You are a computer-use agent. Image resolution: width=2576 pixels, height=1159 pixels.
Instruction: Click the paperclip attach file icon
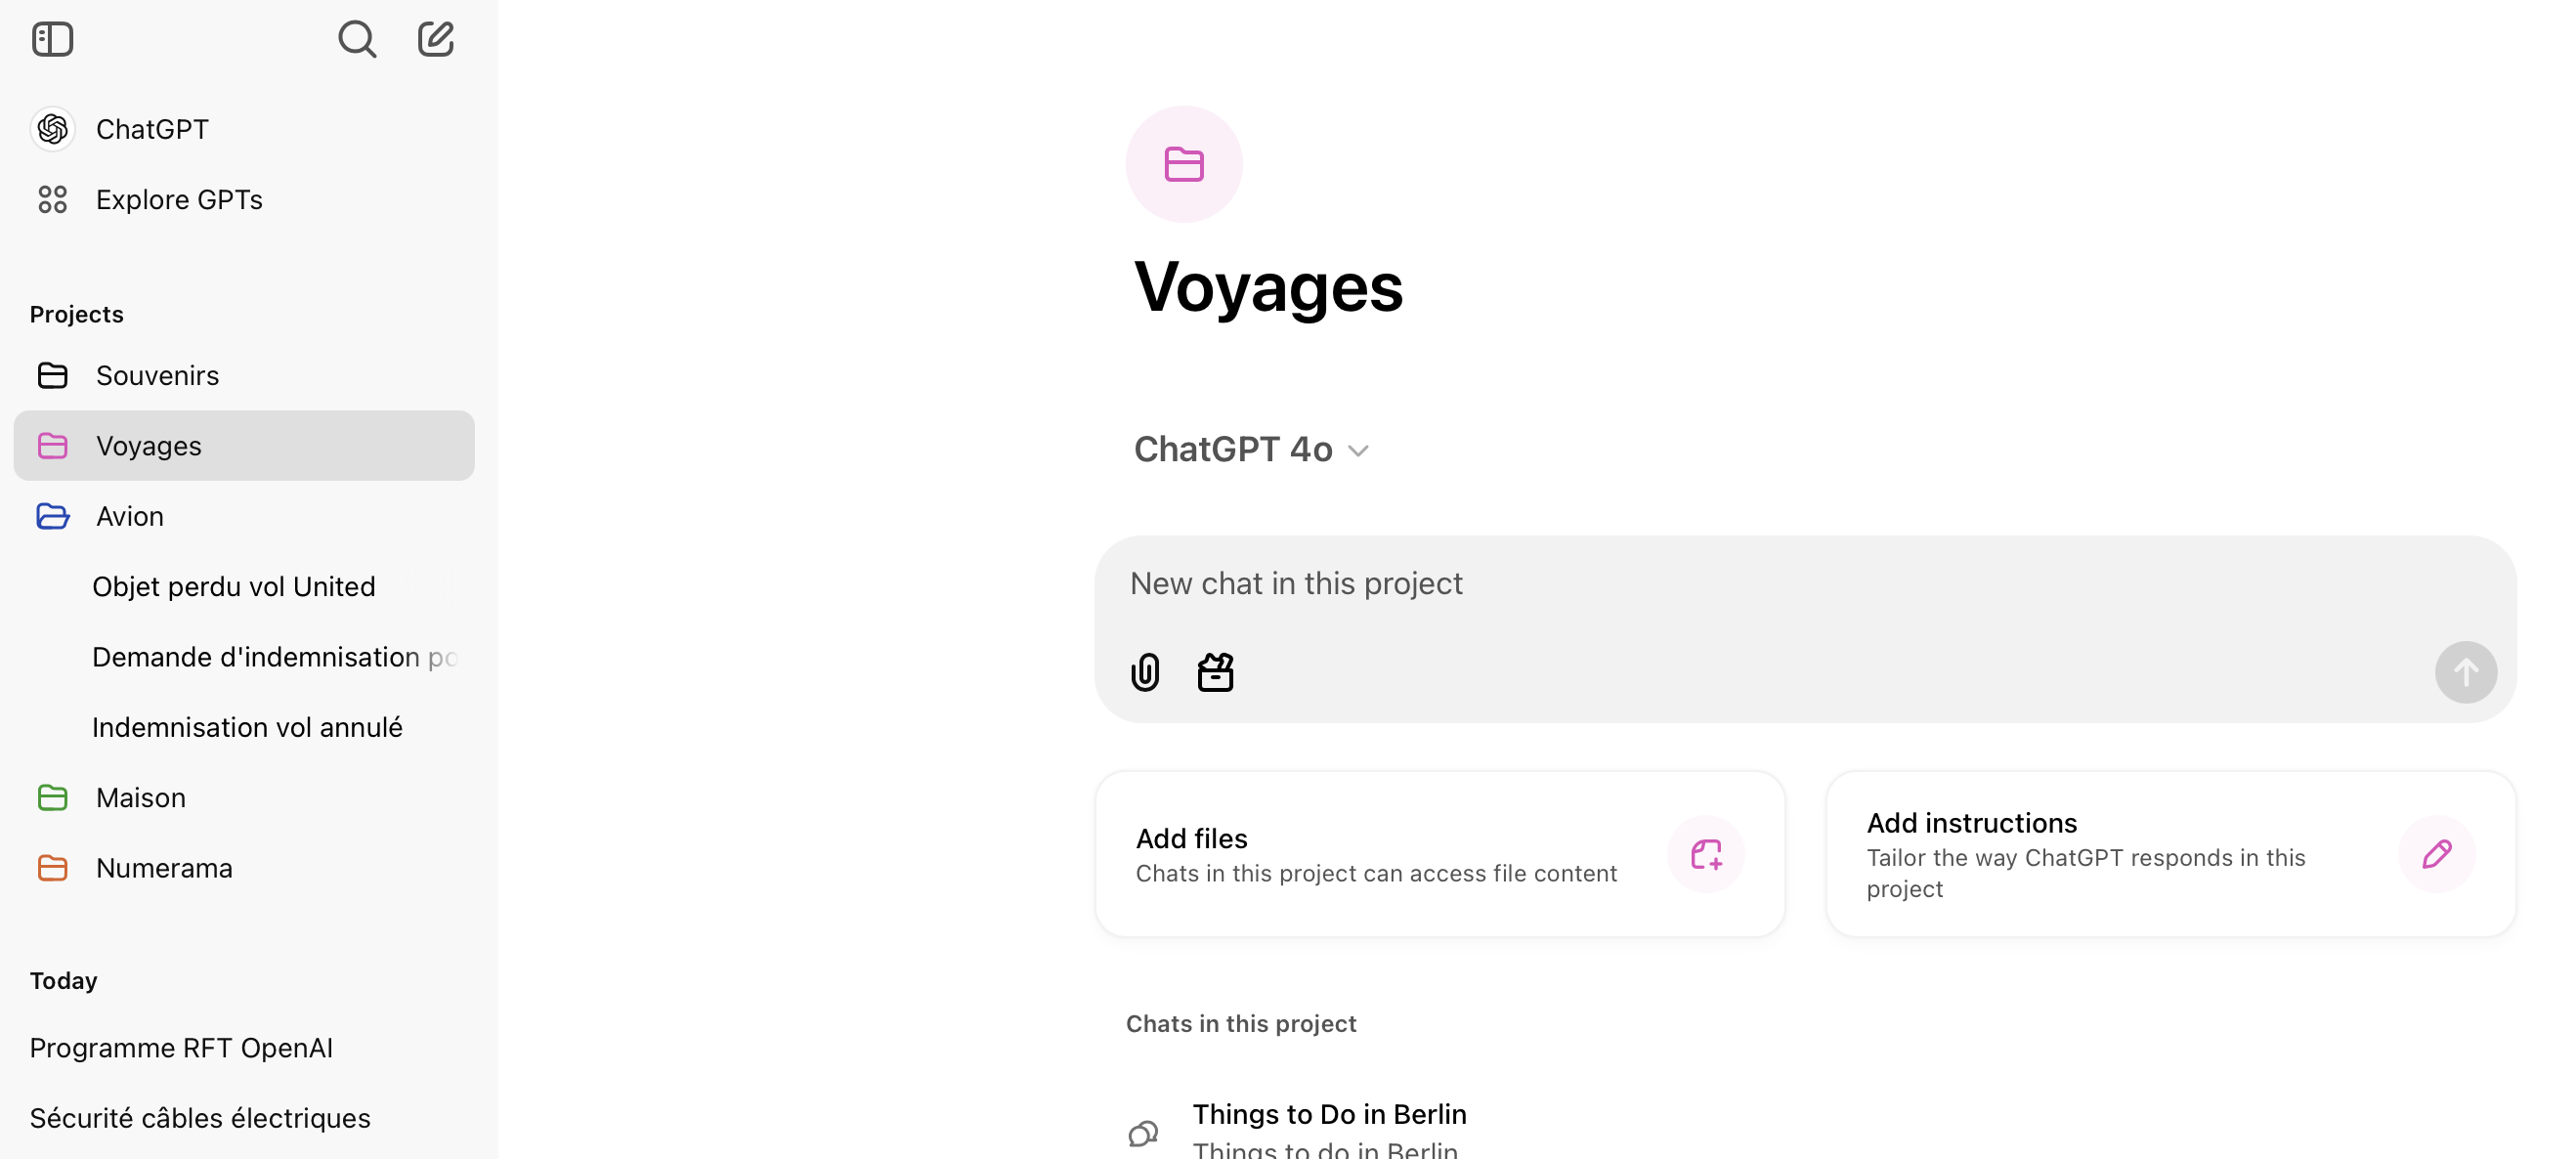pos(1145,672)
